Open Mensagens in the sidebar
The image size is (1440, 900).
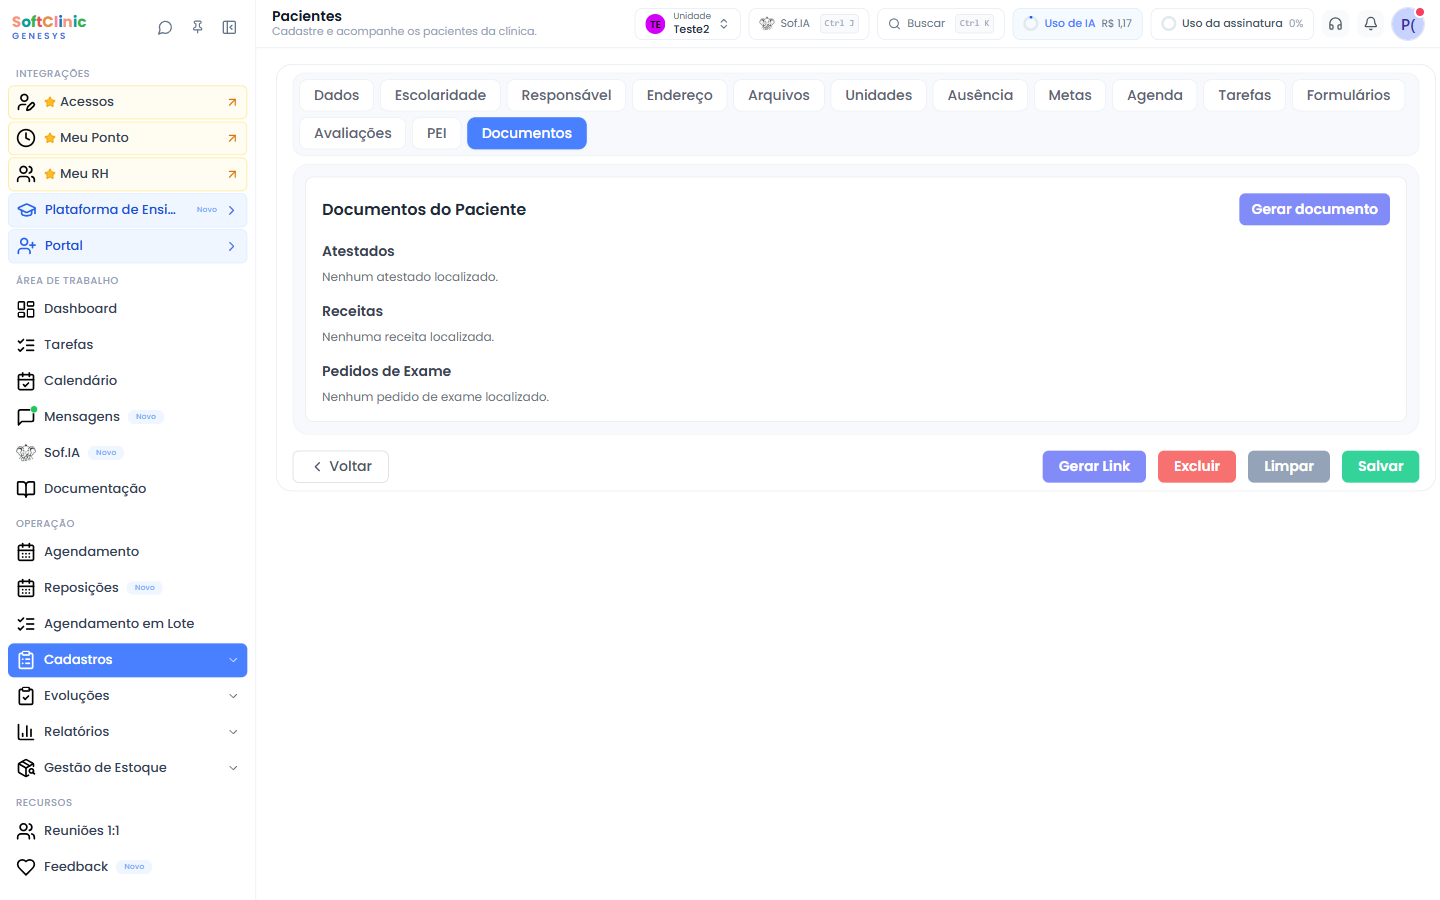[x=128, y=417]
